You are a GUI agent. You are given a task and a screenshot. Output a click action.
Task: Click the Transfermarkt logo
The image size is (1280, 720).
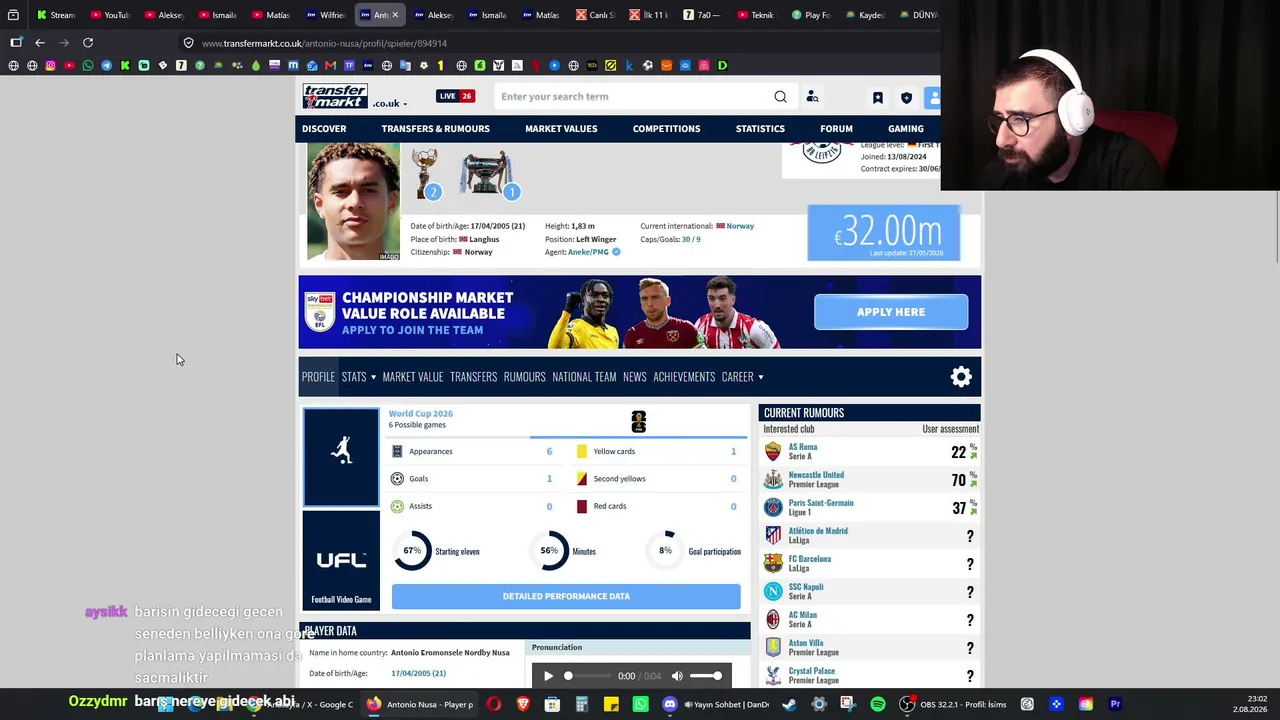[x=335, y=96]
